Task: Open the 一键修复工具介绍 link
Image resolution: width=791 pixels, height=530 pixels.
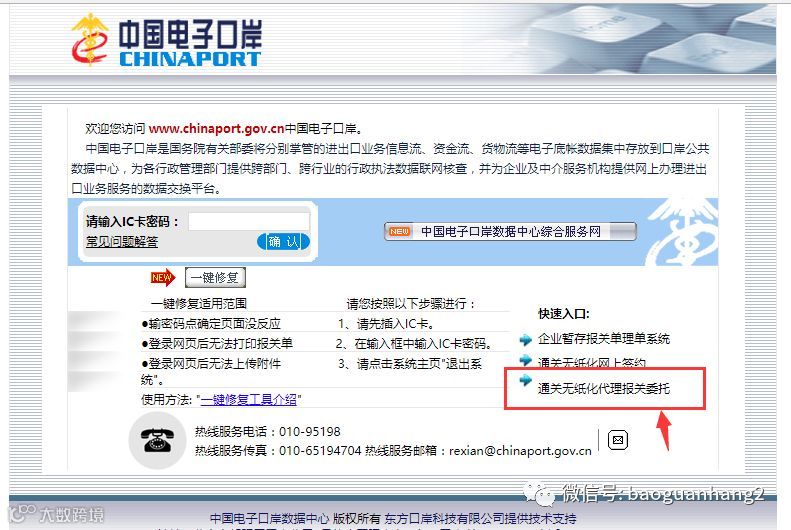Action: [x=249, y=399]
